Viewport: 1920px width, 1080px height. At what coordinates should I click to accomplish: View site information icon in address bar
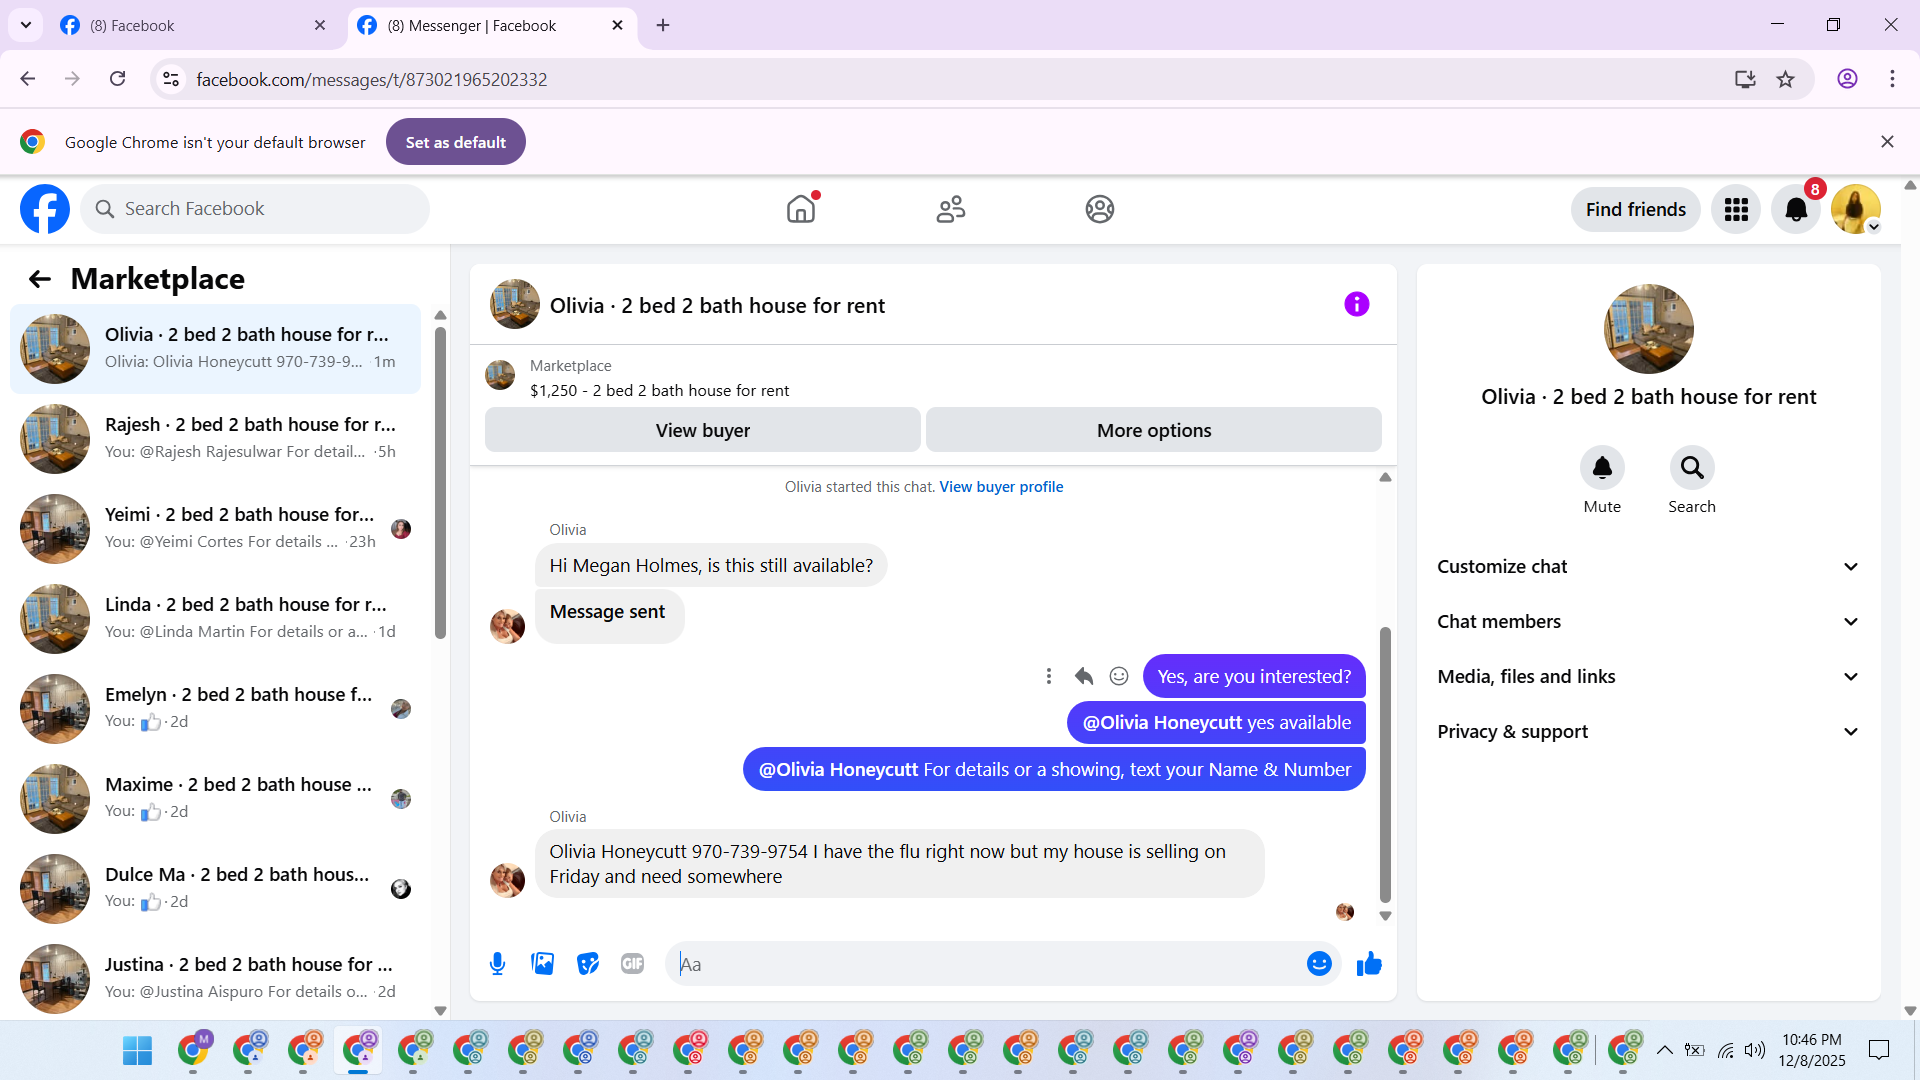pyautogui.click(x=171, y=79)
